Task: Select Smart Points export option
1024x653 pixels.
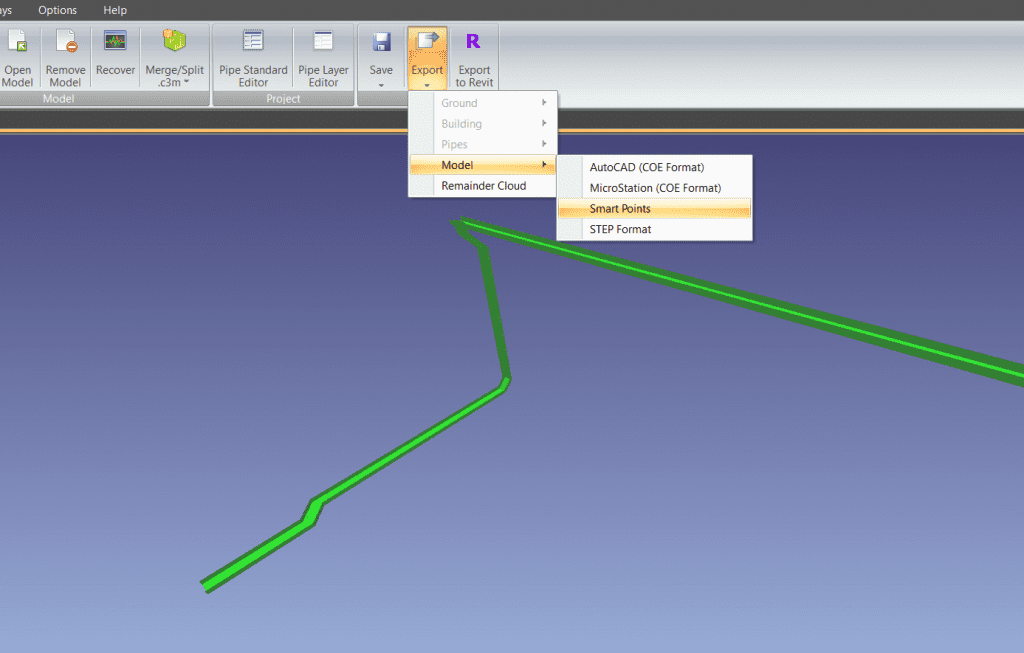Action: pos(654,208)
